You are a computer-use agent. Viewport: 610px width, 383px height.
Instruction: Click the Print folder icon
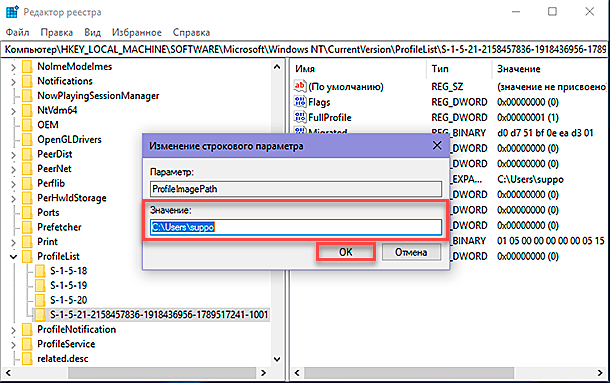pos(27,242)
